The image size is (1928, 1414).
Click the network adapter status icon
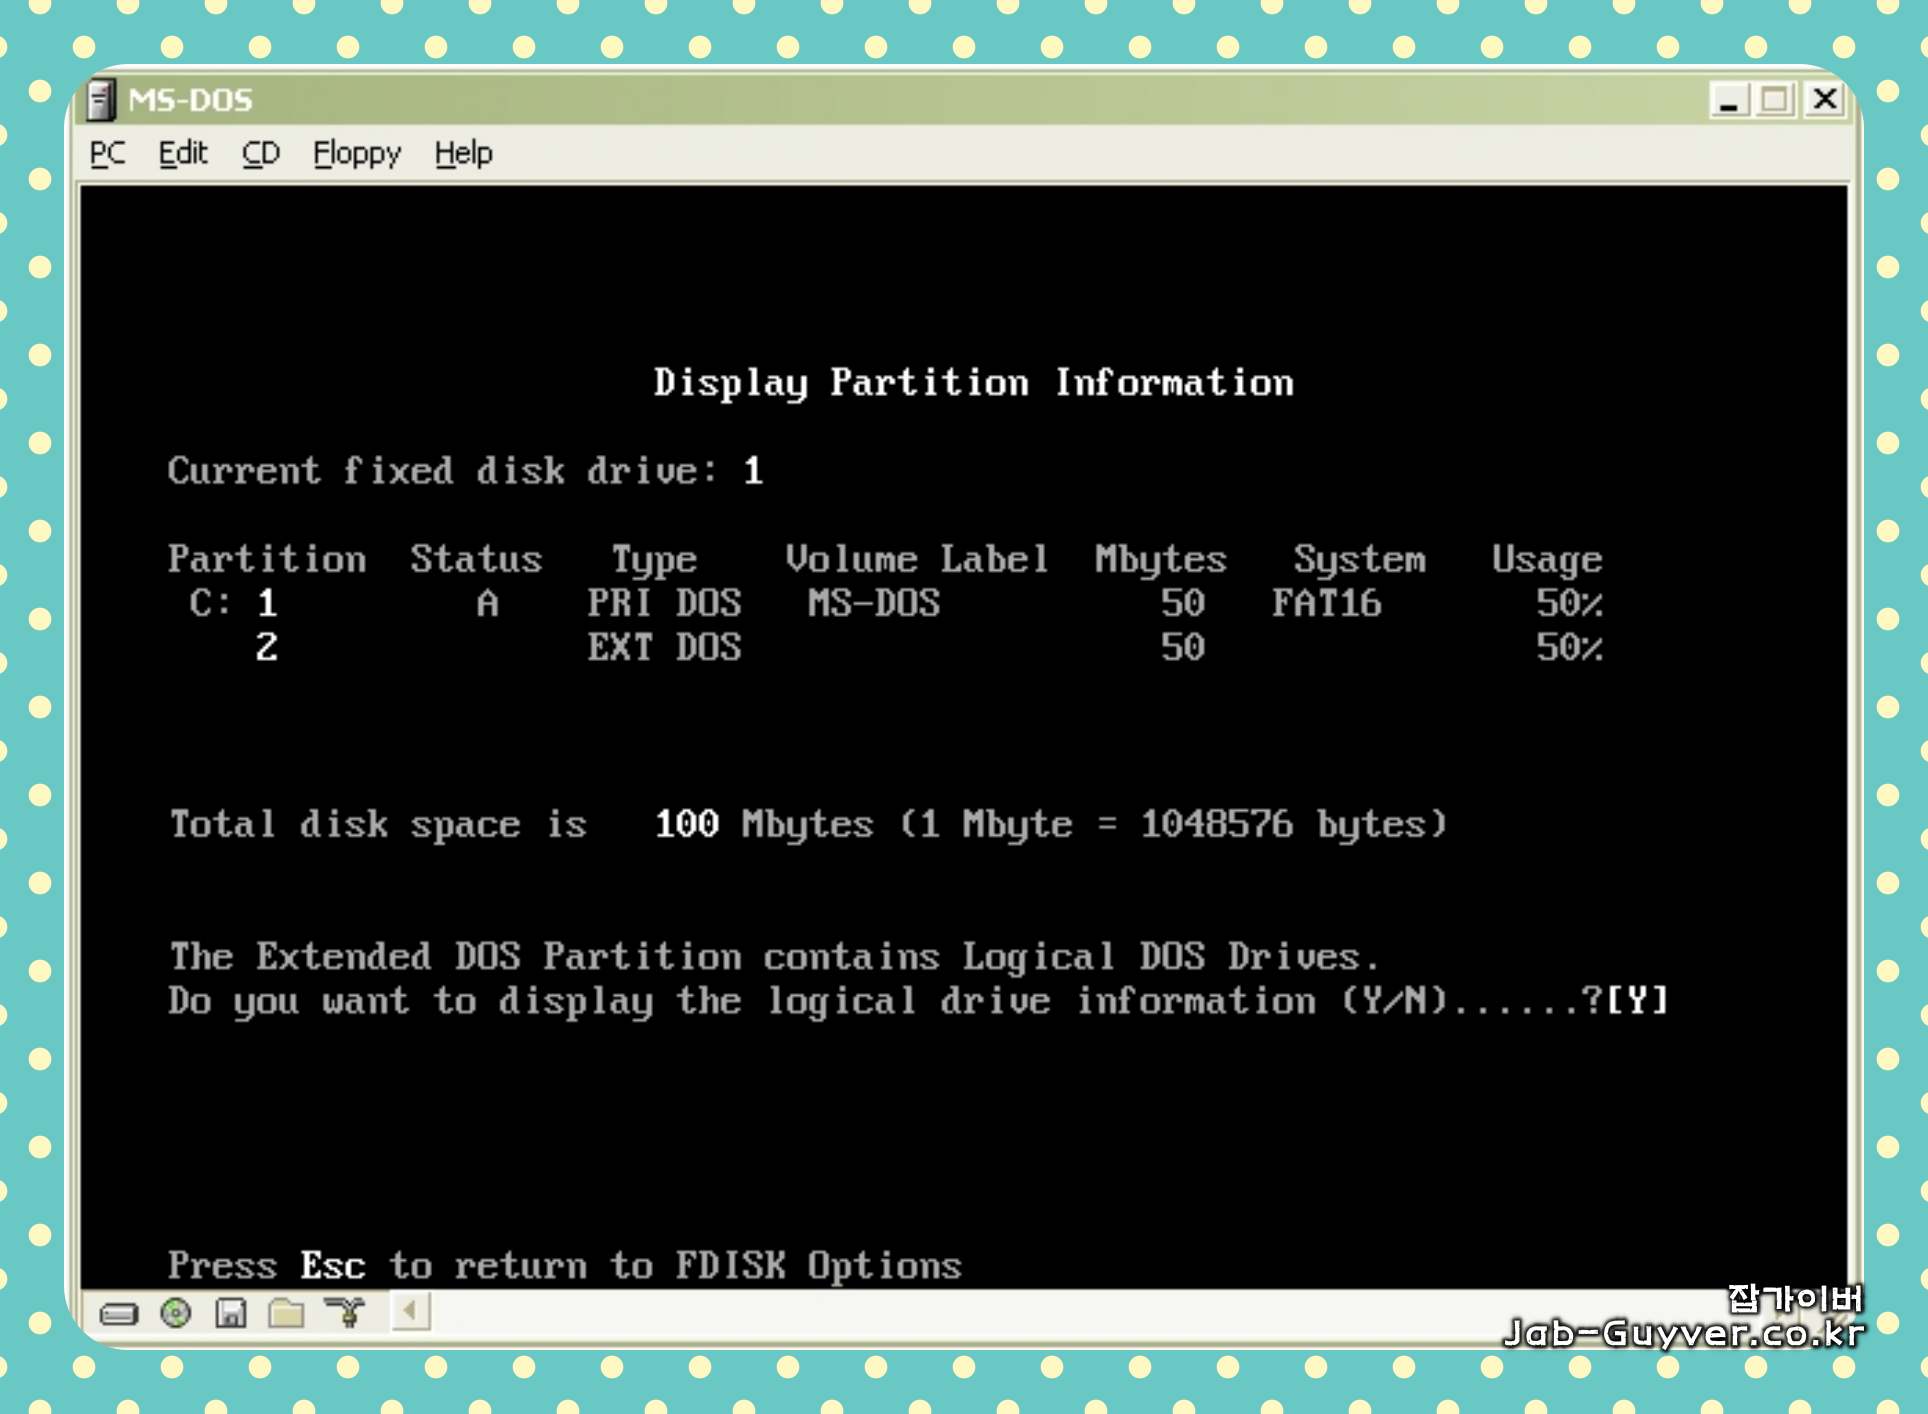point(345,1311)
